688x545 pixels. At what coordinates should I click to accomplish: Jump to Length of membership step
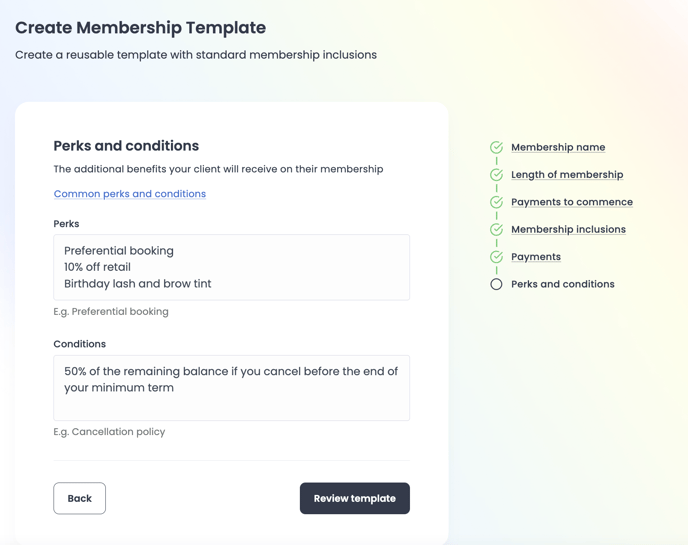point(566,175)
